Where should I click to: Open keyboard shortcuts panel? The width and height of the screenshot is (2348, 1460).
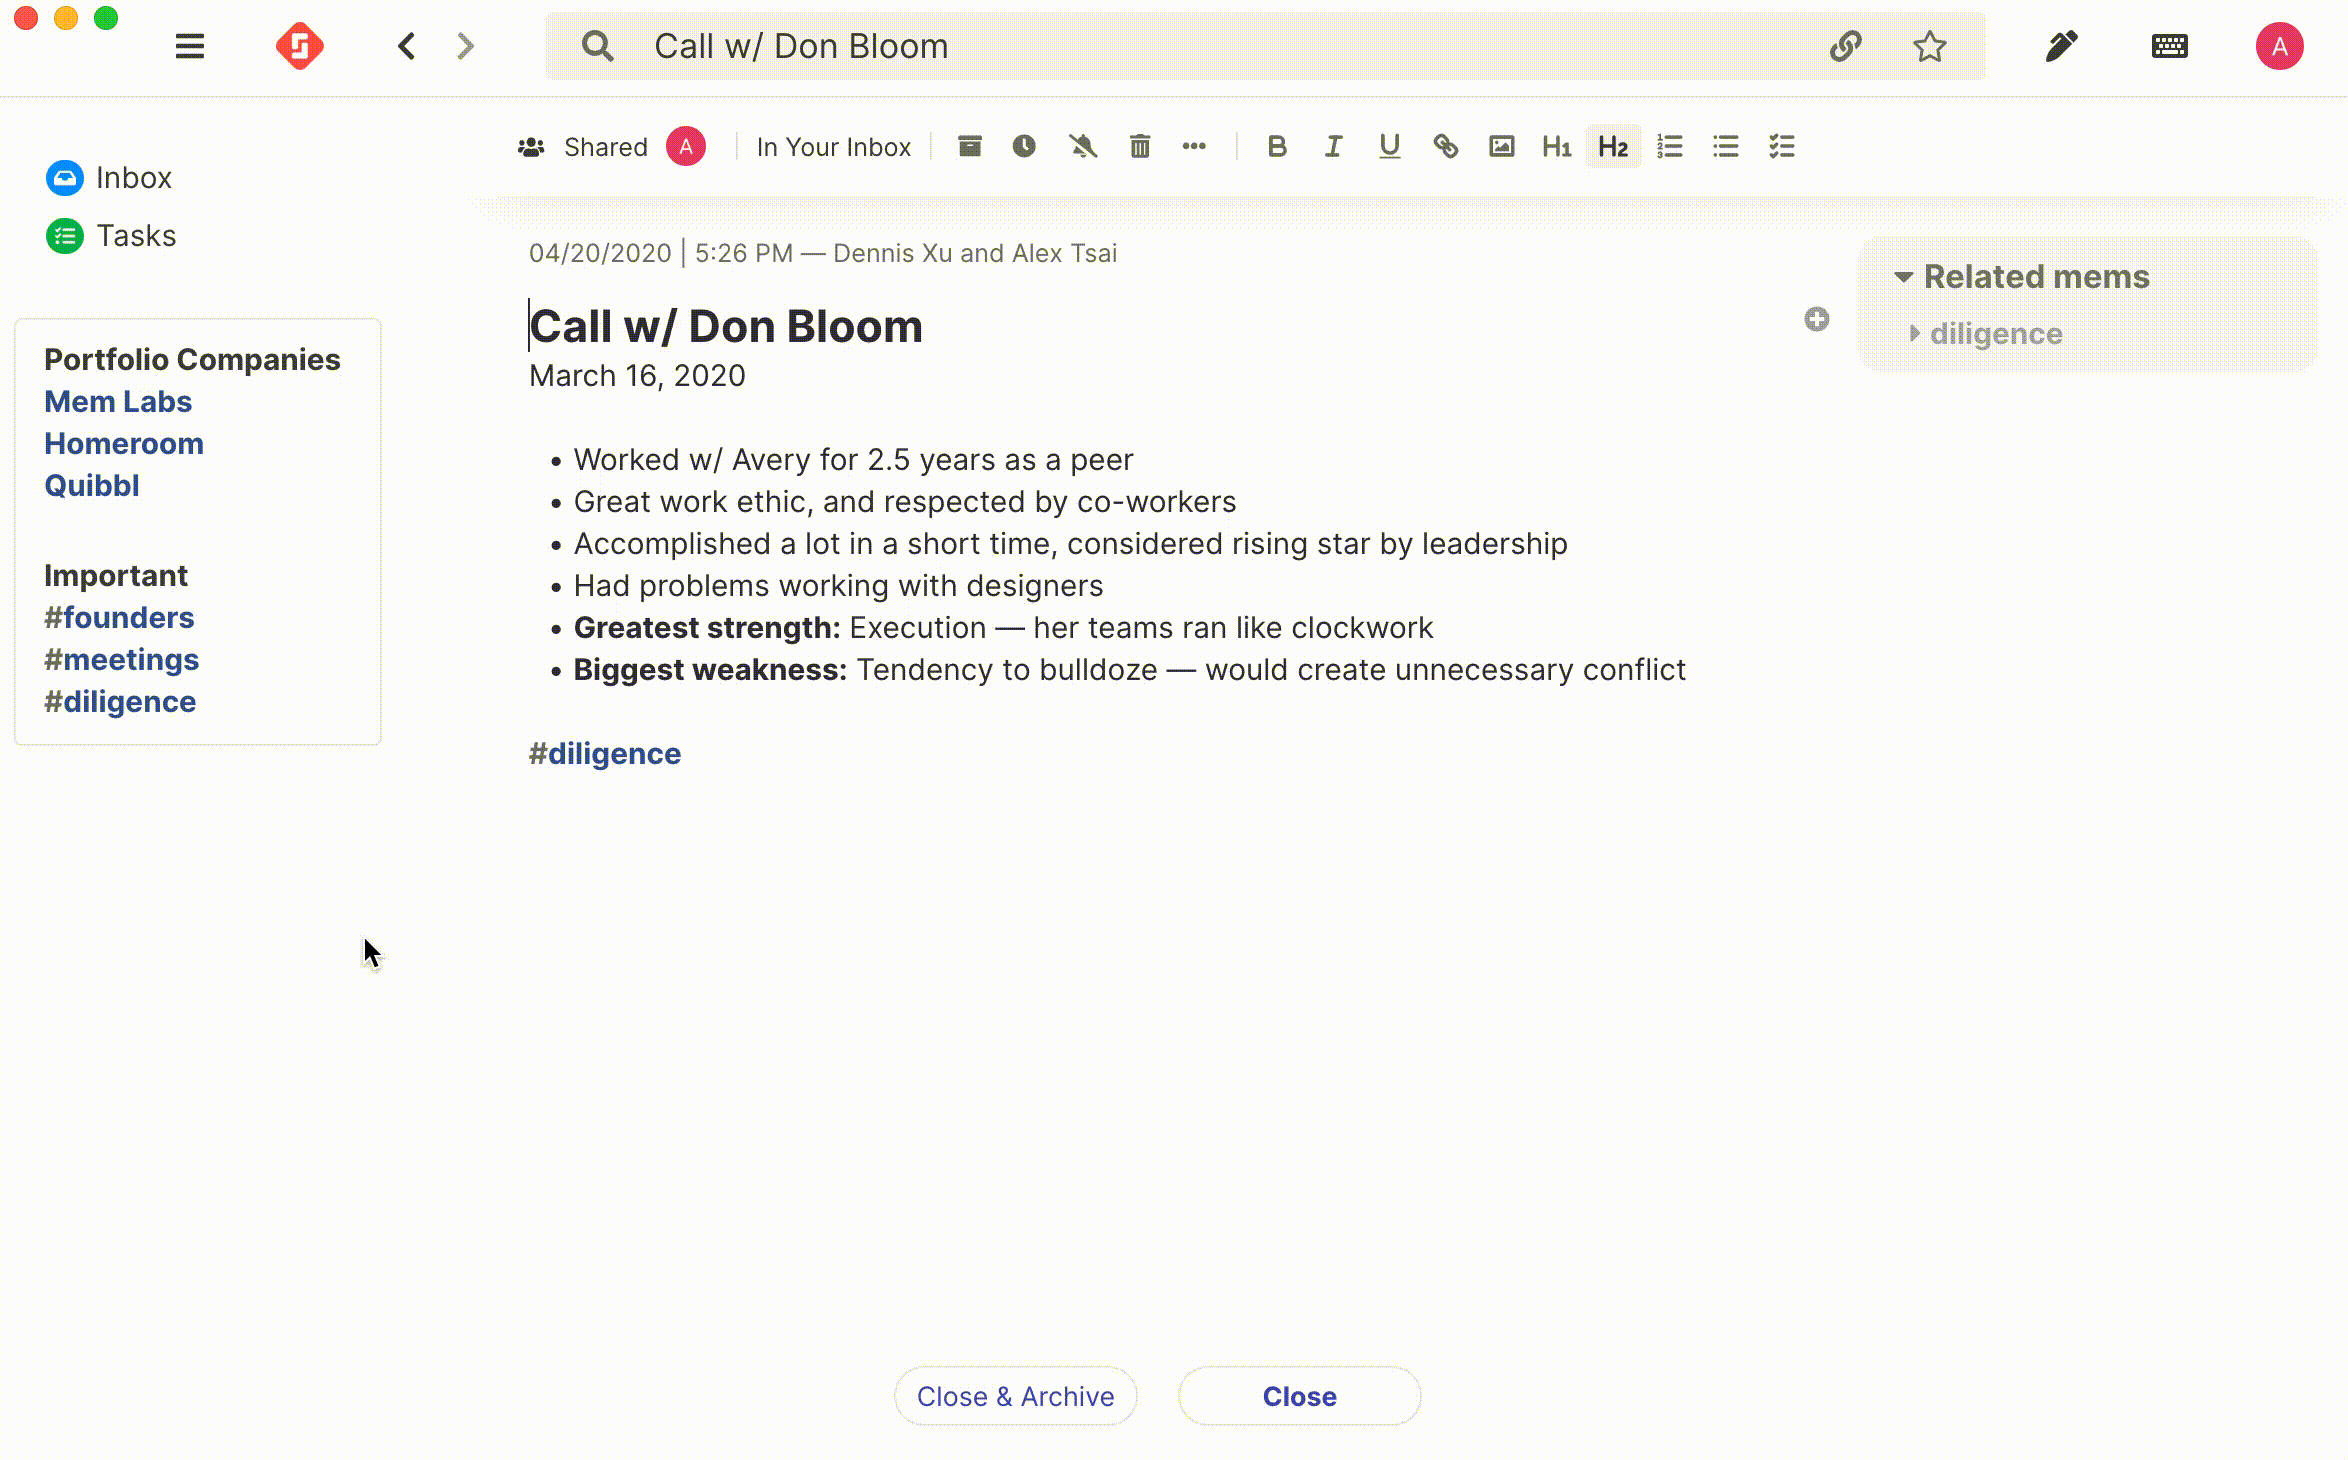(x=2169, y=45)
